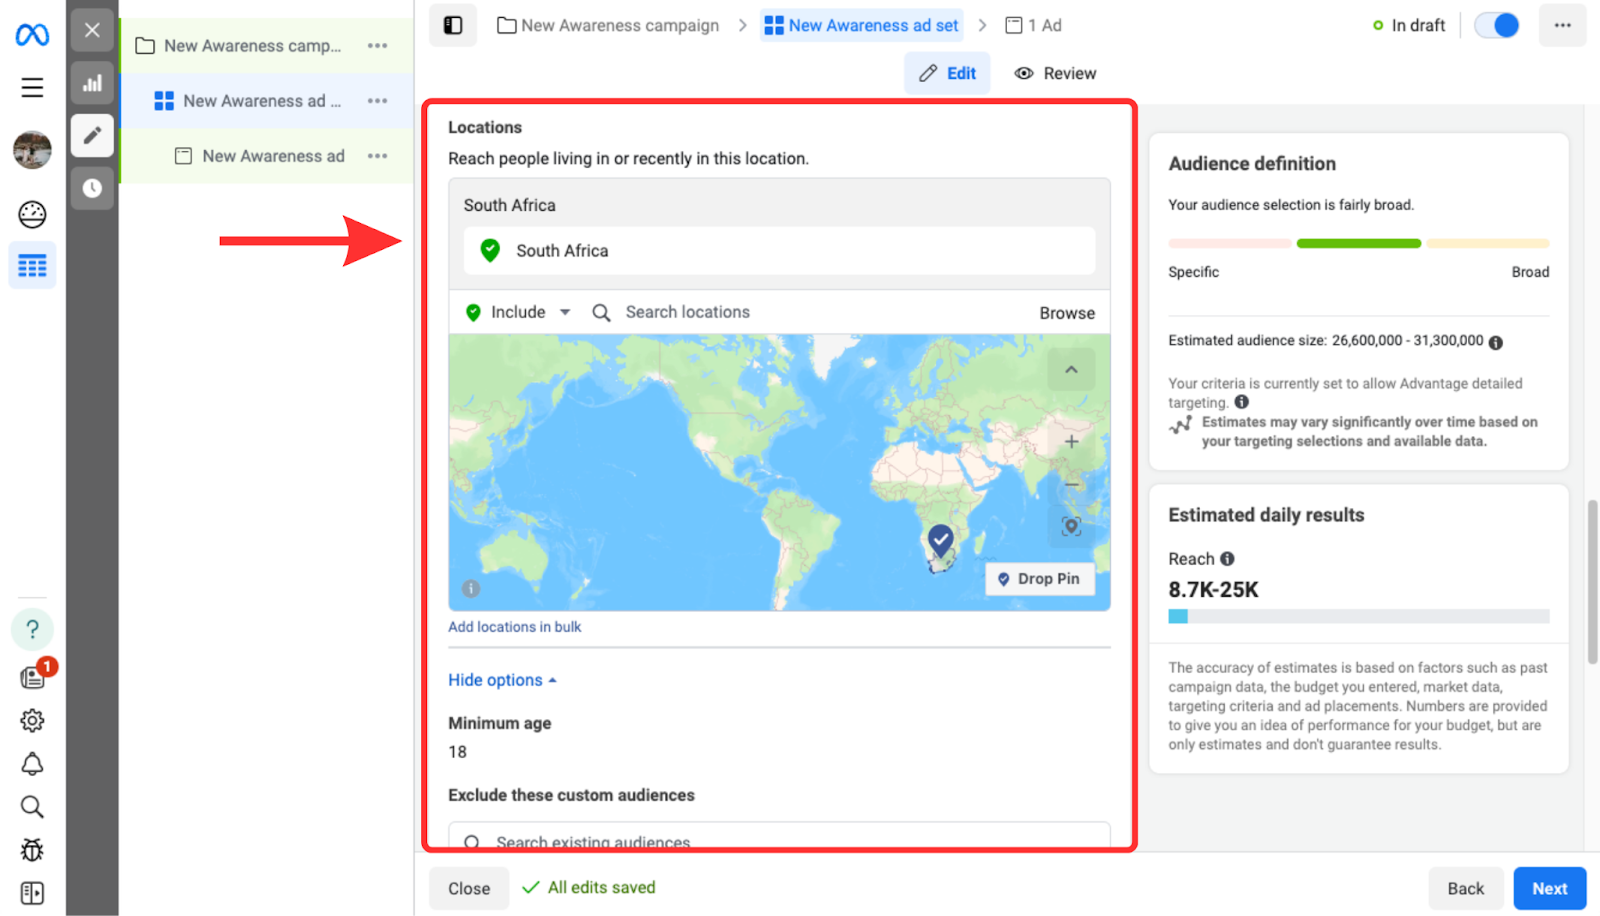Click the bug report icon
The image size is (1600, 916).
coord(32,850)
